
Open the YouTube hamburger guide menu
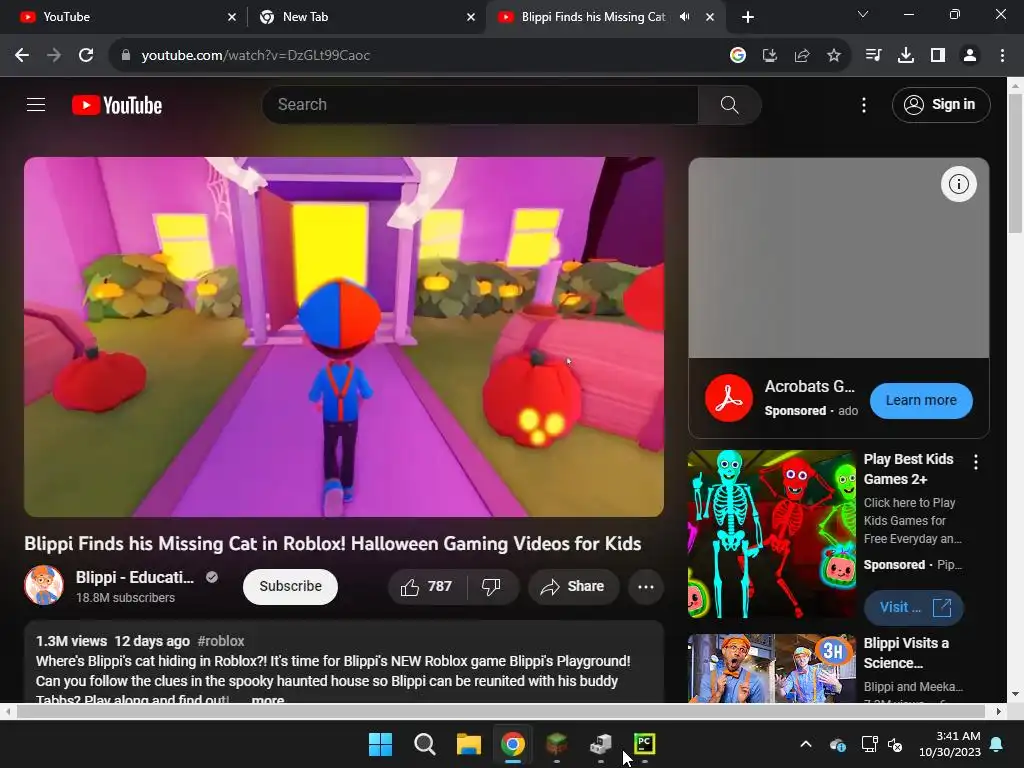tap(36, 104)
